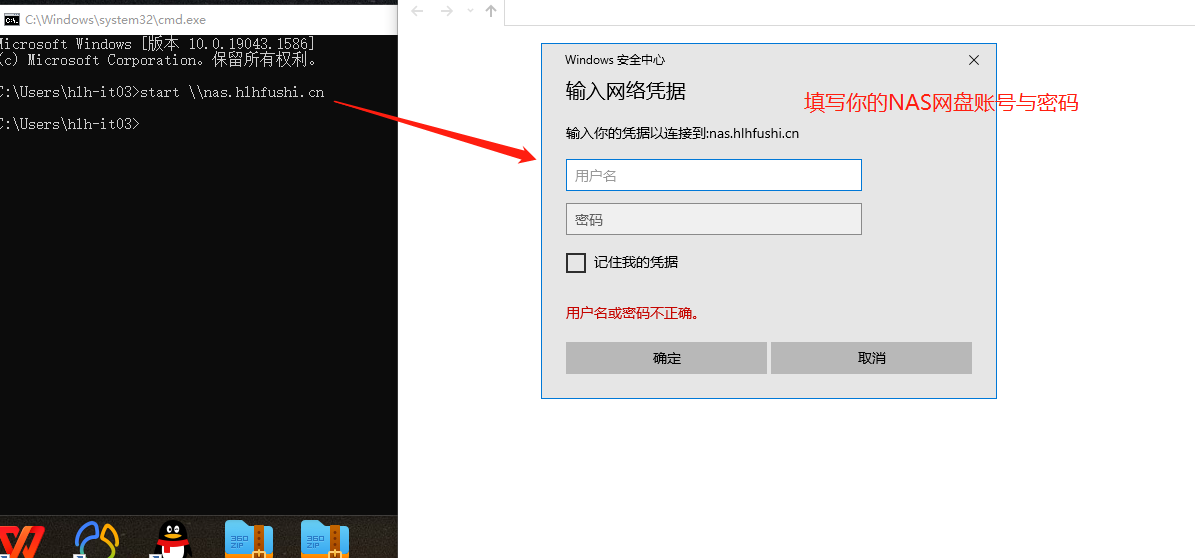
Task: Click the cmd.exe window title text
Action: (x=115, y=20)
